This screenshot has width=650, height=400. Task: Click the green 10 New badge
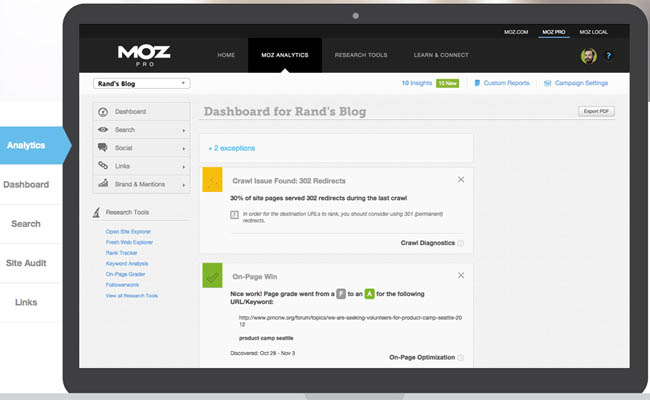447,83
